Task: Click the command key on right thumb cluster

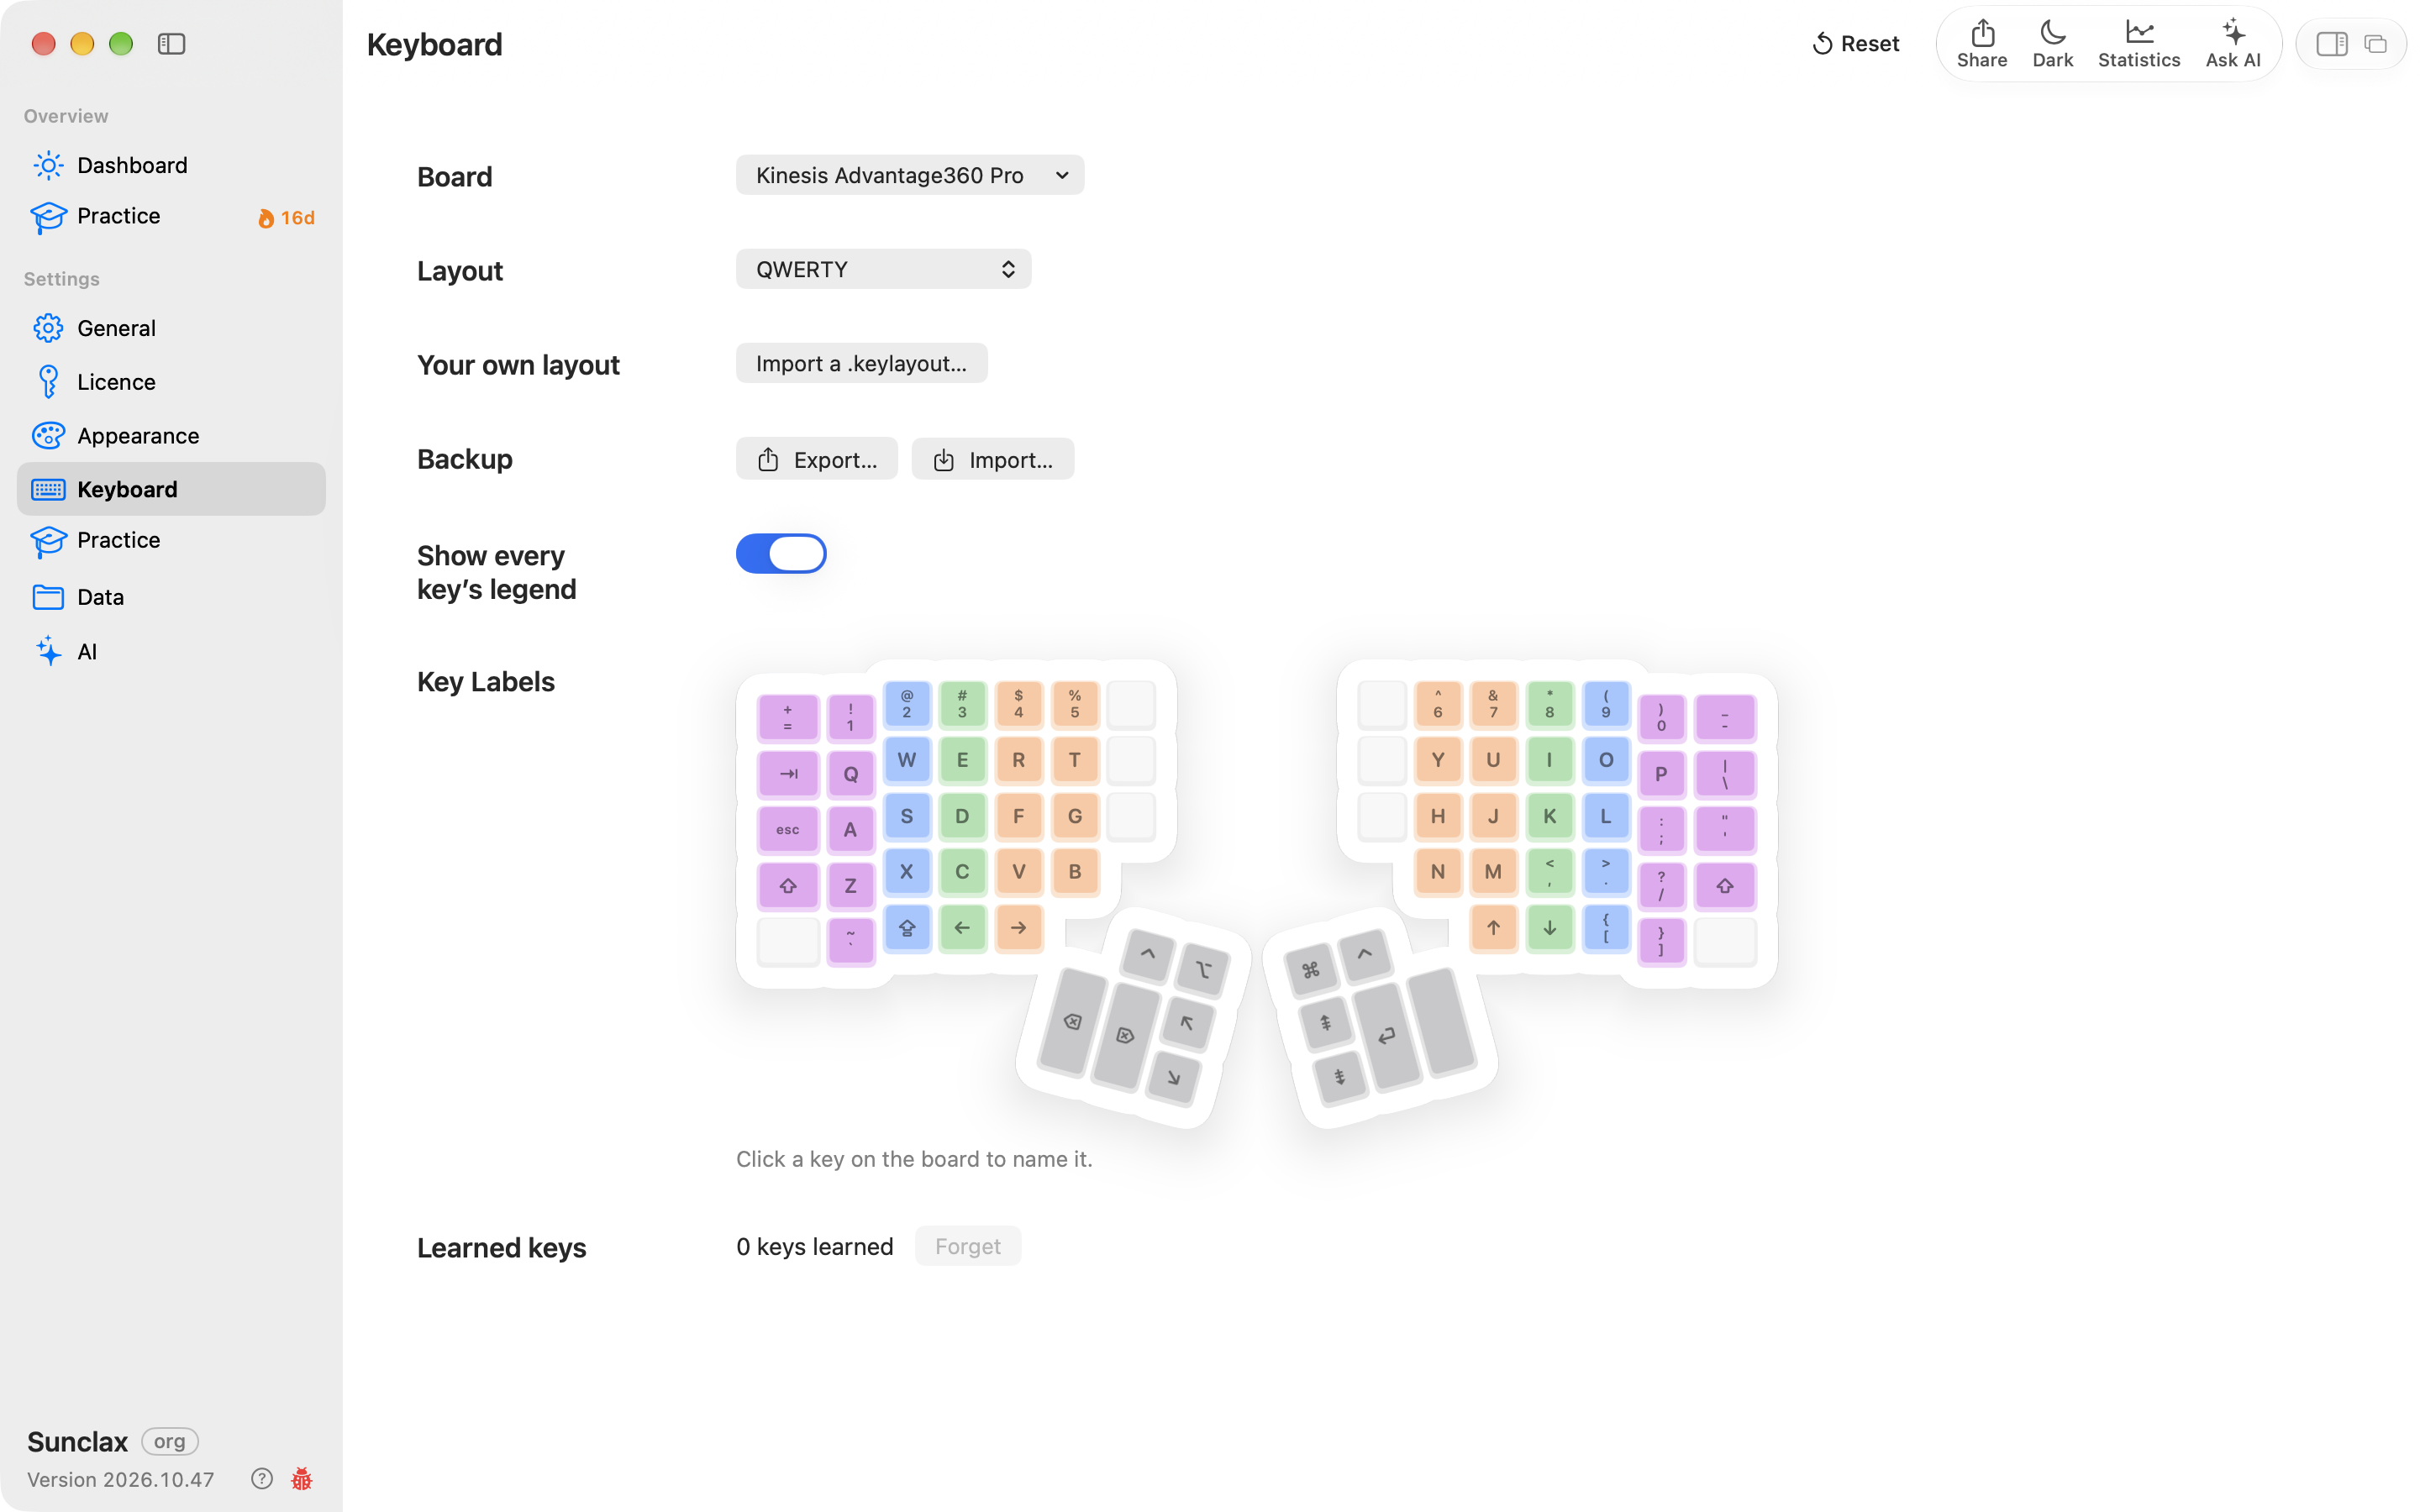Action: [x=1310, y=969]
